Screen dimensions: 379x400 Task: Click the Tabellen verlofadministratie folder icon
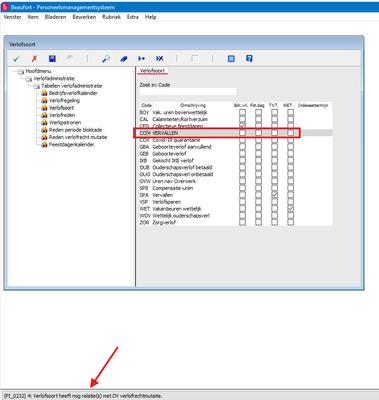(37, 86)
